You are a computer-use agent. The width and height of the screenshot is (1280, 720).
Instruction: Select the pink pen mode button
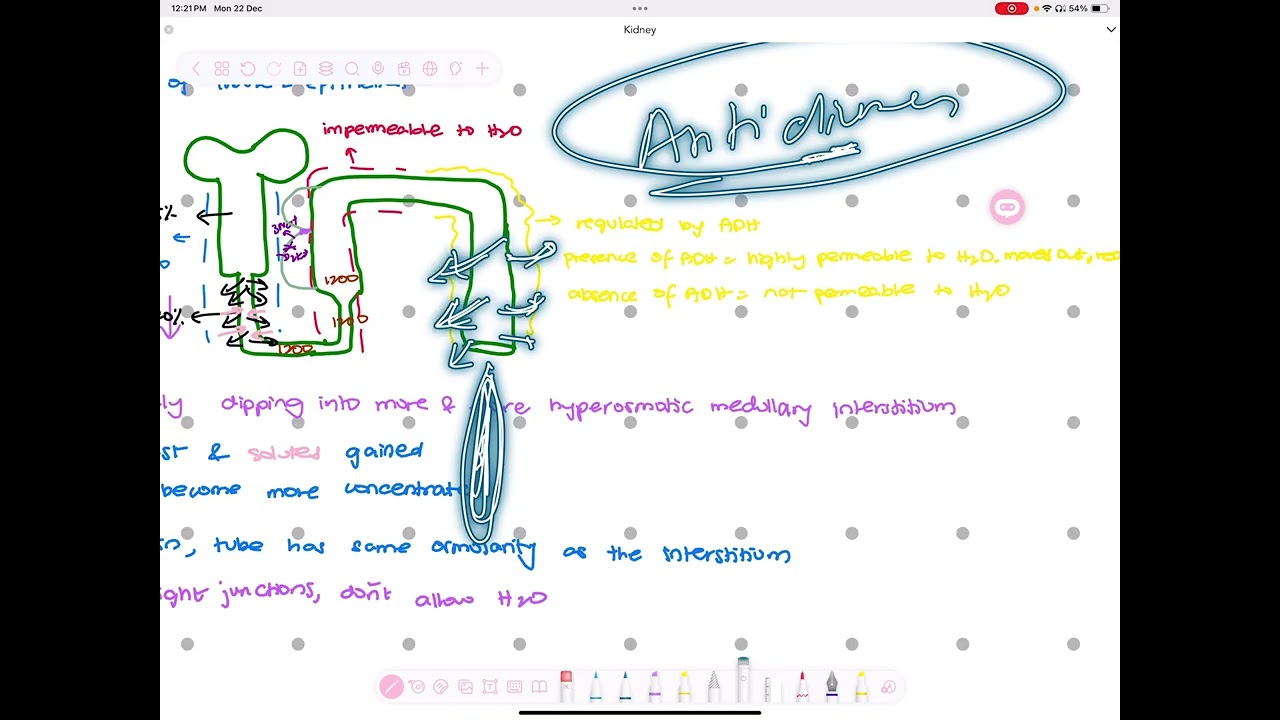[x=391, y=687]
